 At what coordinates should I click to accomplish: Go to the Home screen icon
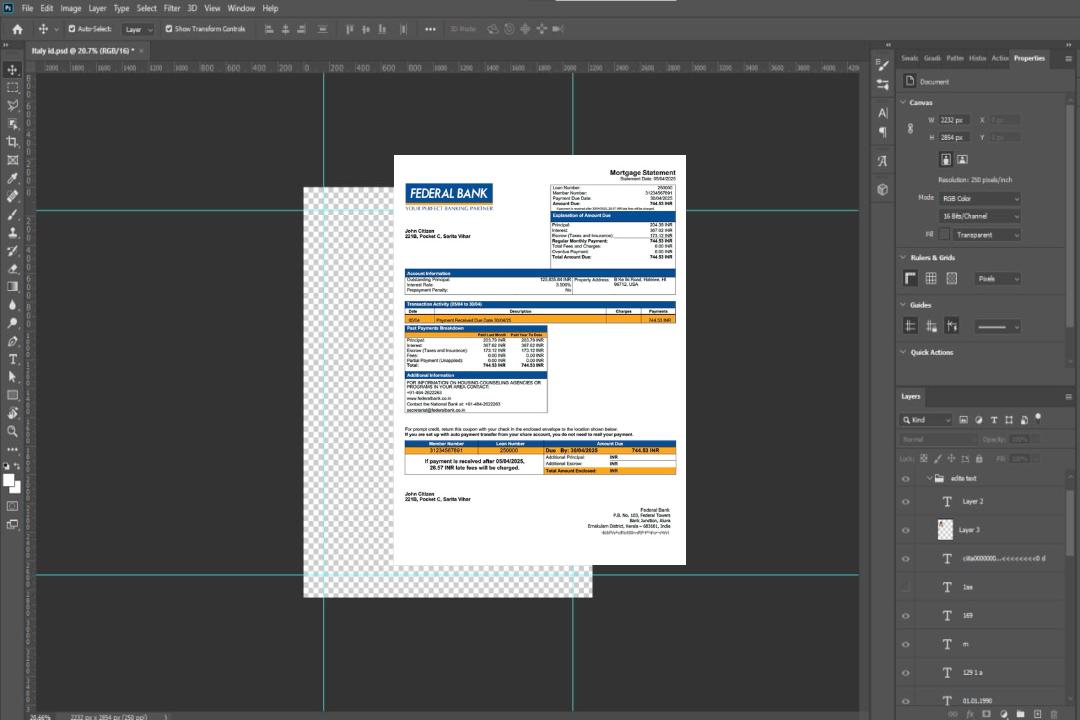17,29
